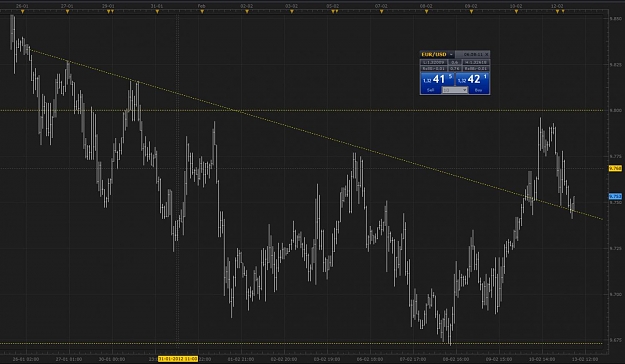Click the Sell button in EUR/USD widget

coord(437,83)
